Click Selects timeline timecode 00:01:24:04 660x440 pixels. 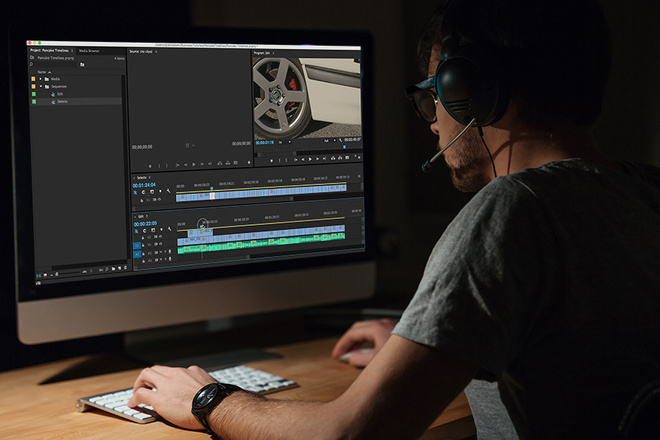click(x=144, y=185)
